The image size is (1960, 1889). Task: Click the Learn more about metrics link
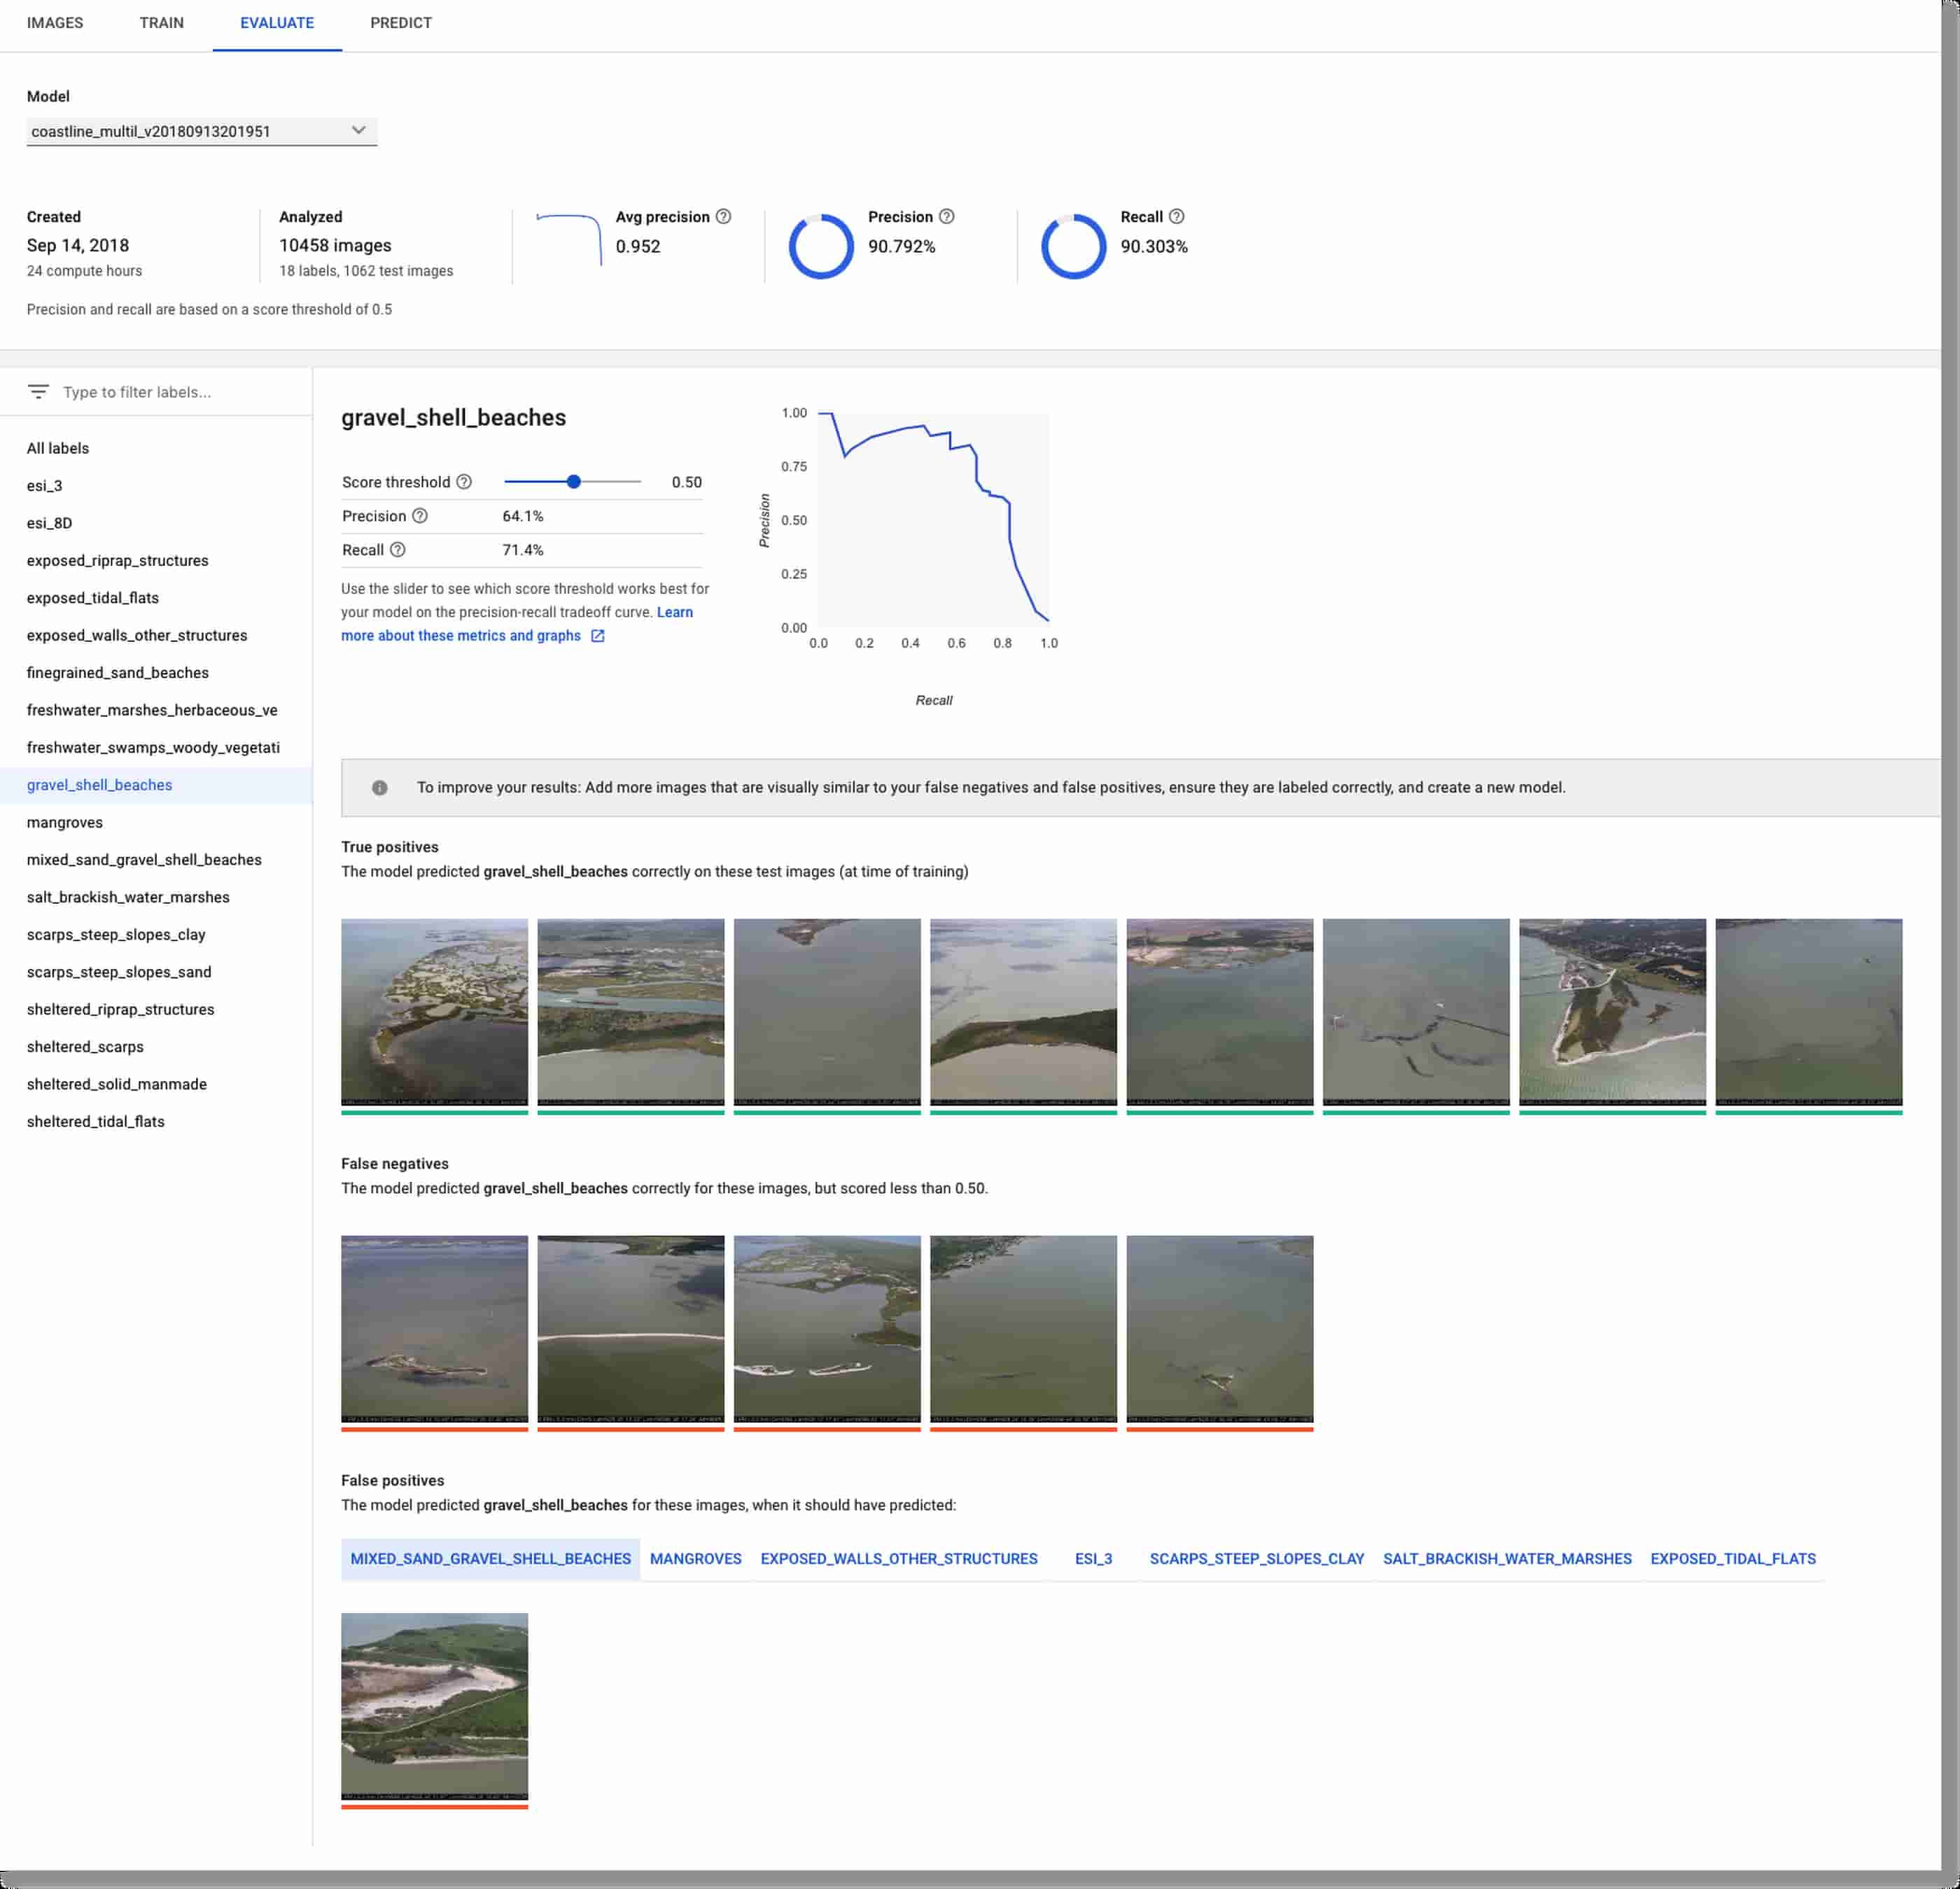point(517,624)
